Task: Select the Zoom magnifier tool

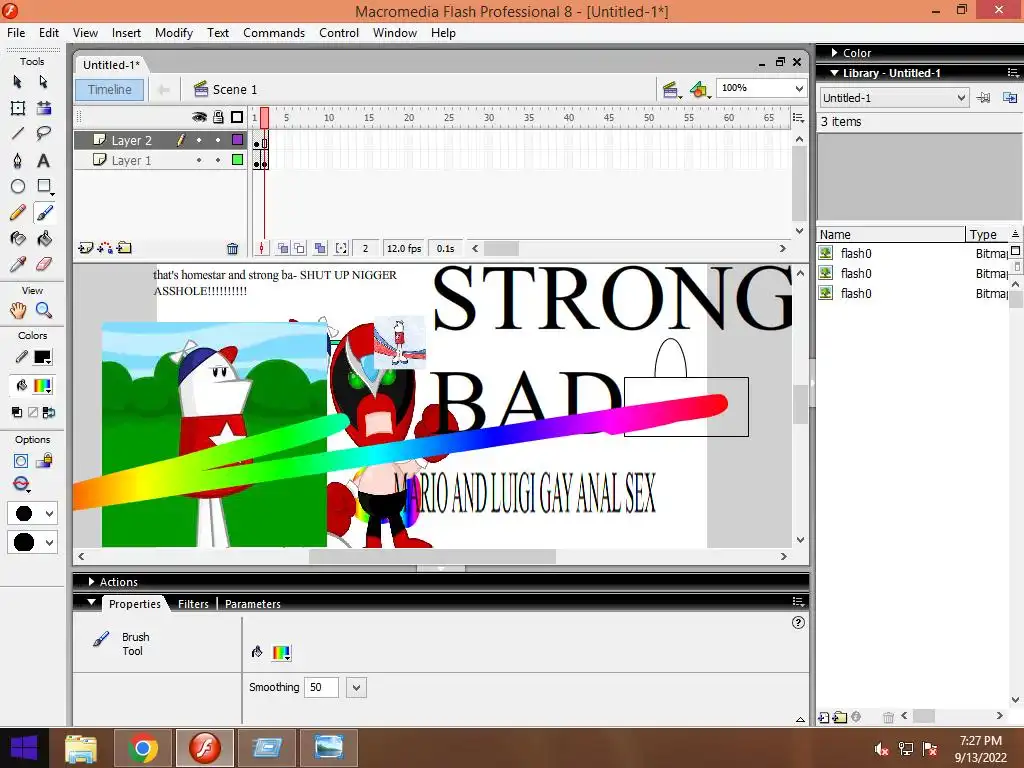Action: (x=44, y=310)
